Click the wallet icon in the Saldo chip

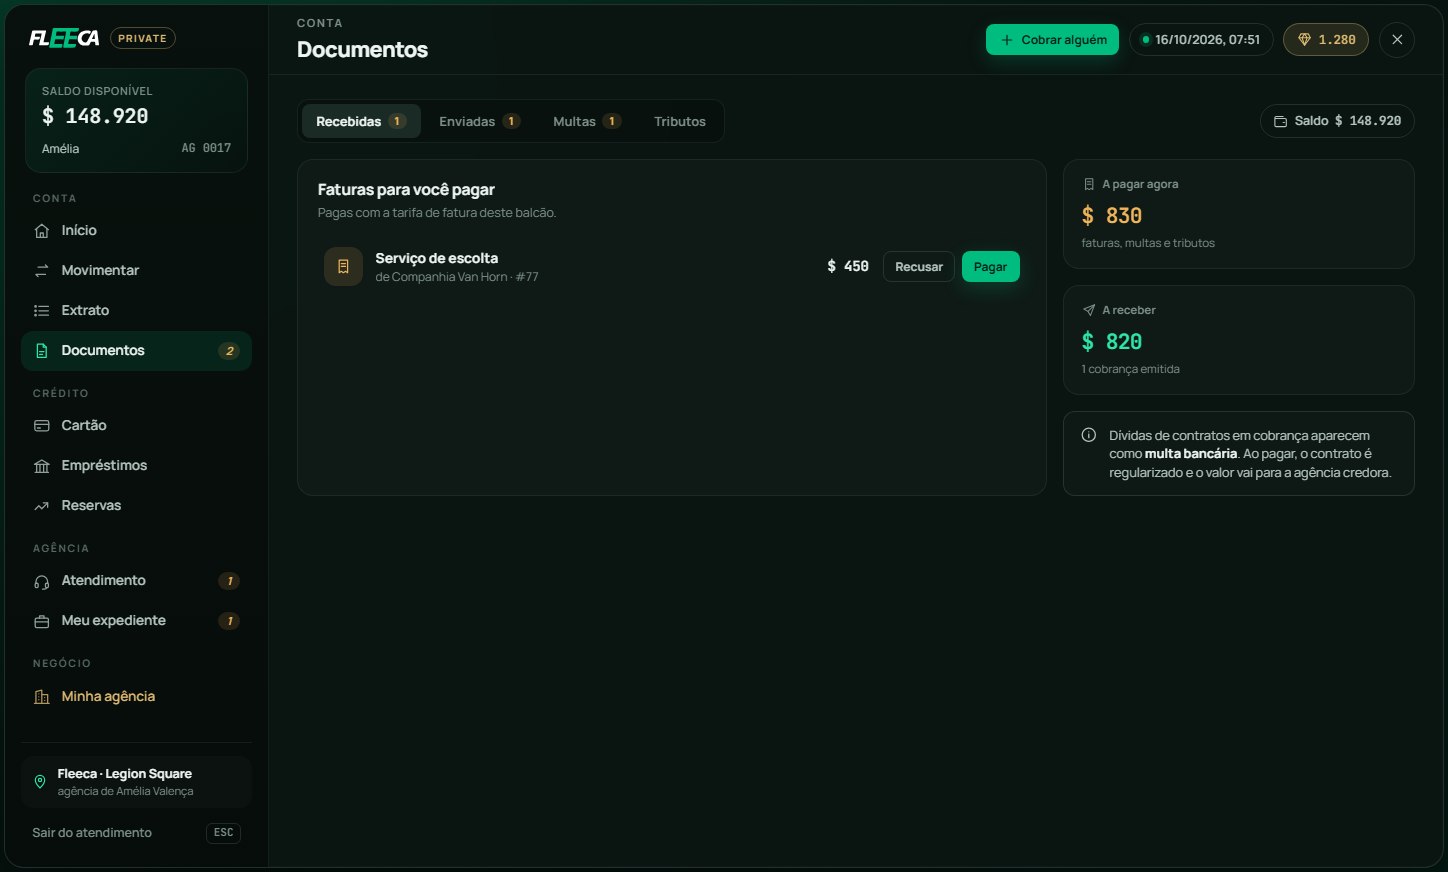[x=1280, y=121]
